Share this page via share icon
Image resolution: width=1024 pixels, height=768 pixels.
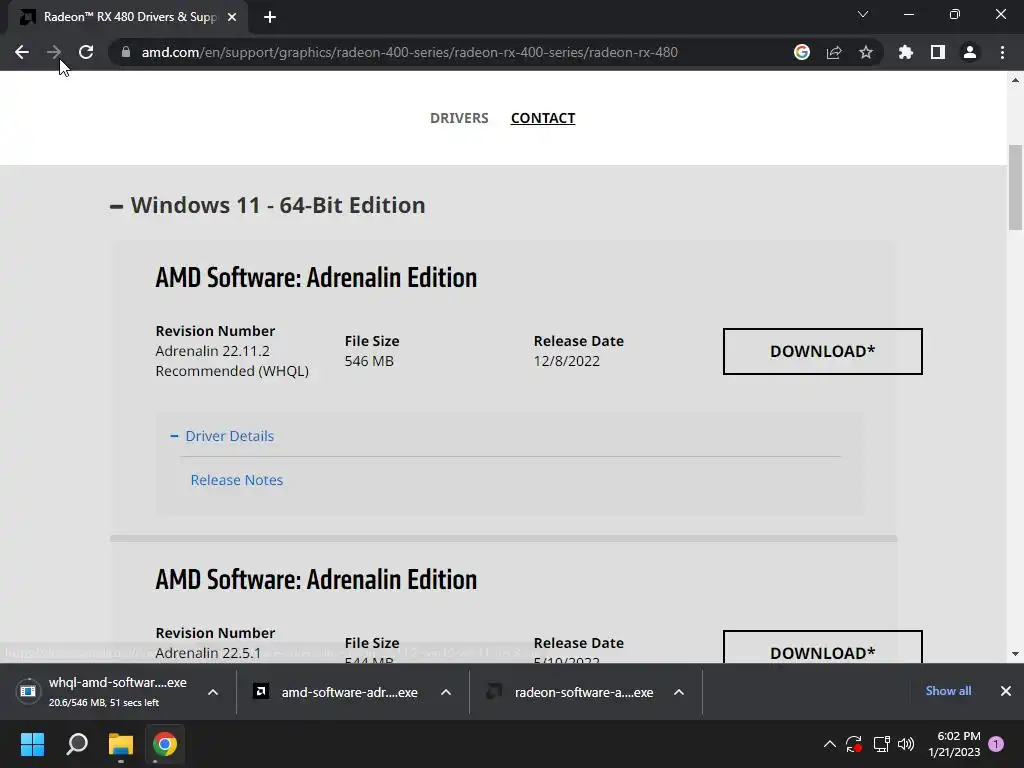834,52
